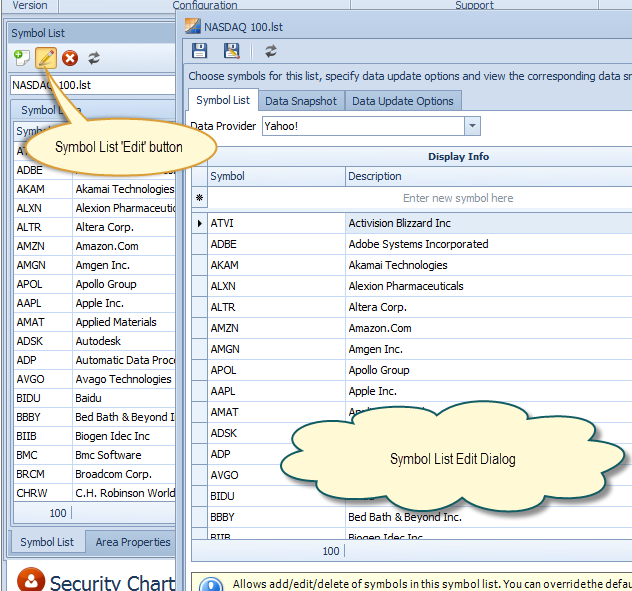Open the Data Provider dropdown arrow

(472, 126)
